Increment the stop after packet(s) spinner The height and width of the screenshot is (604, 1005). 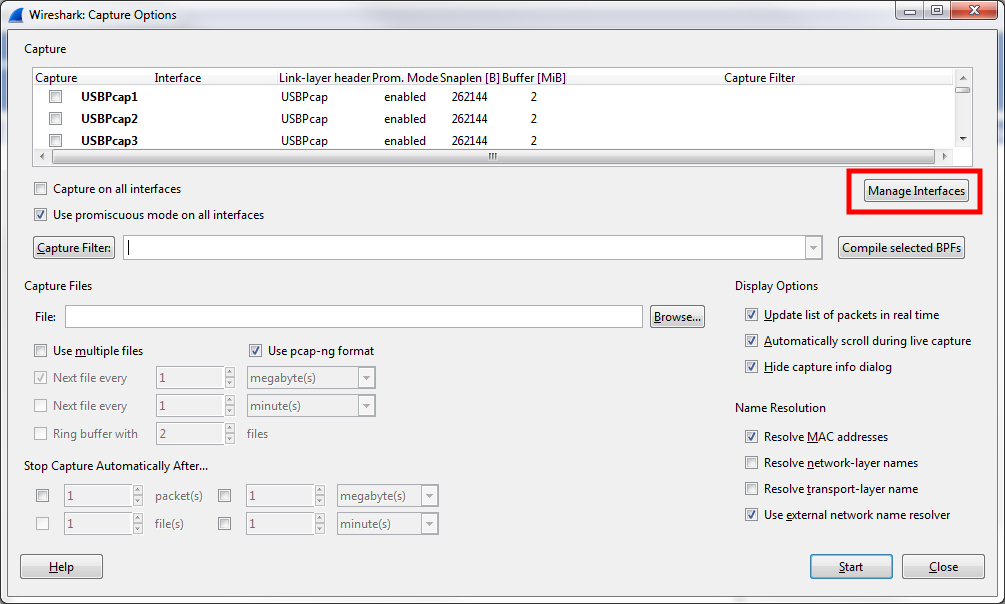click(138, 491)
